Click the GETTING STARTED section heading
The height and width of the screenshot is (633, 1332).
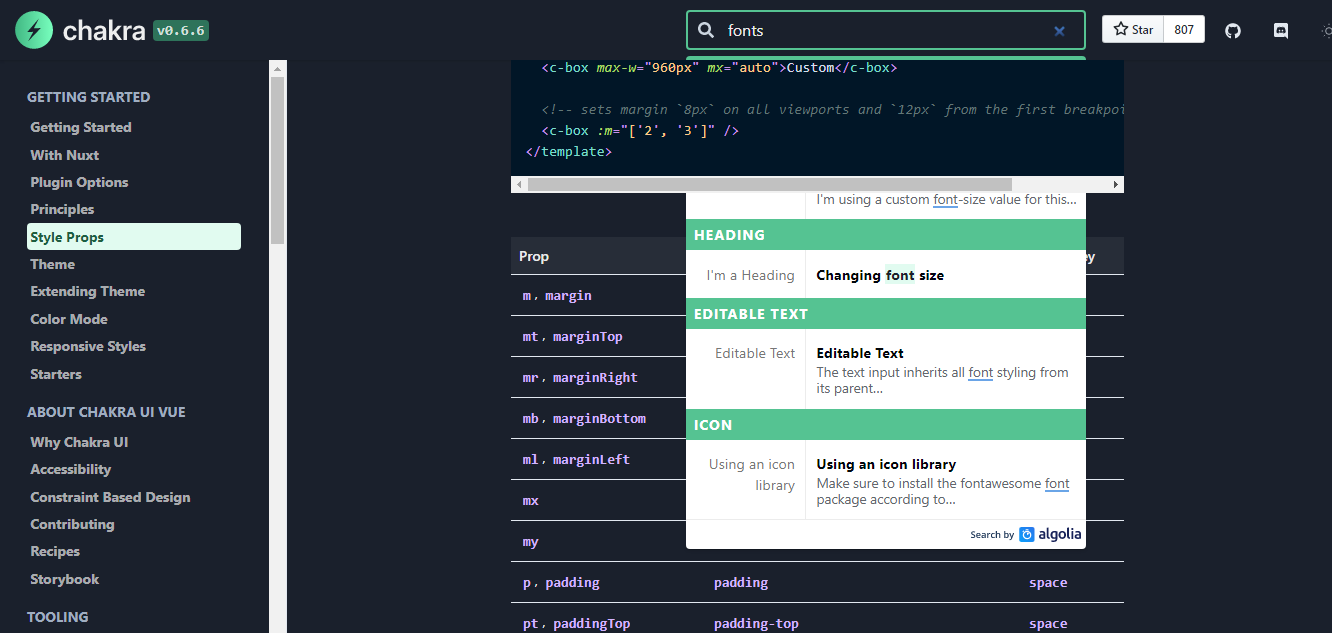click(88, 97)
